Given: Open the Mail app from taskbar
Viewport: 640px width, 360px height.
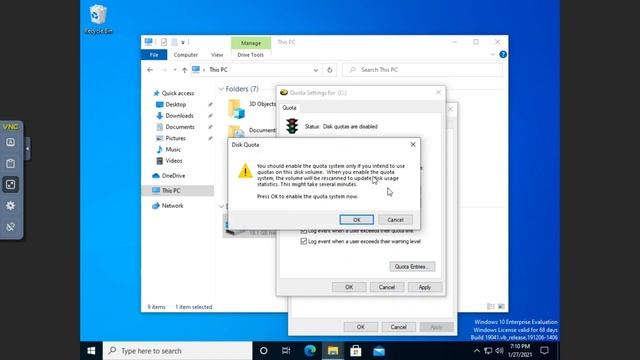Looking at the screenshot, I should (x=379, y=351).
